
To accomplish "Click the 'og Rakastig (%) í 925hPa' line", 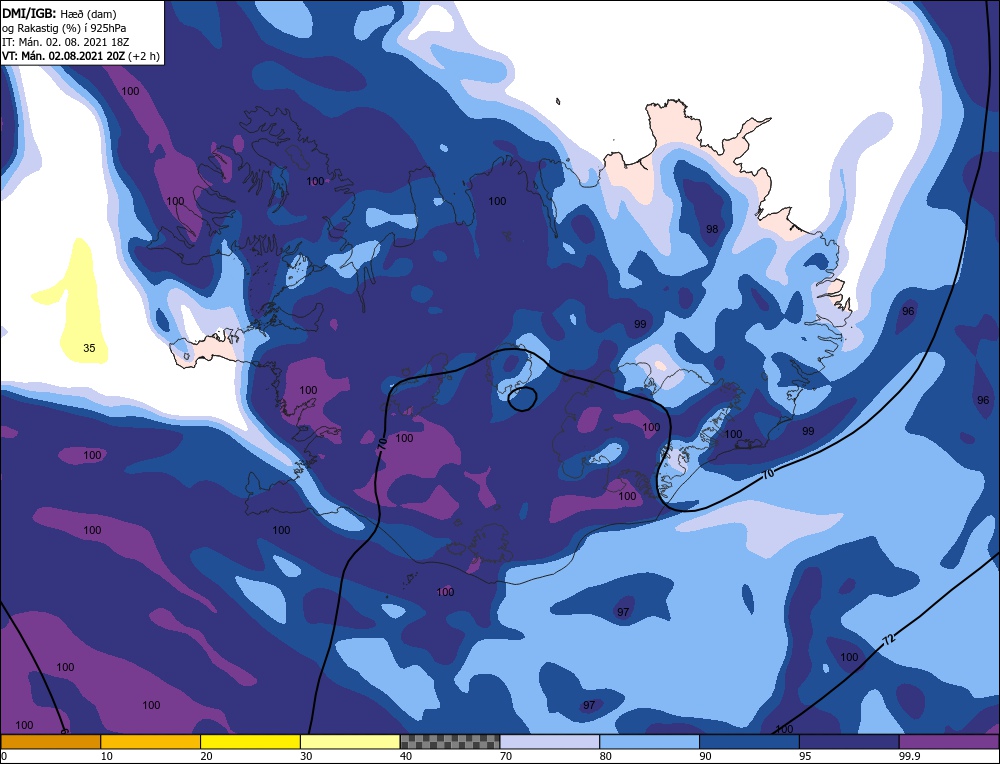I will (64, 28).
